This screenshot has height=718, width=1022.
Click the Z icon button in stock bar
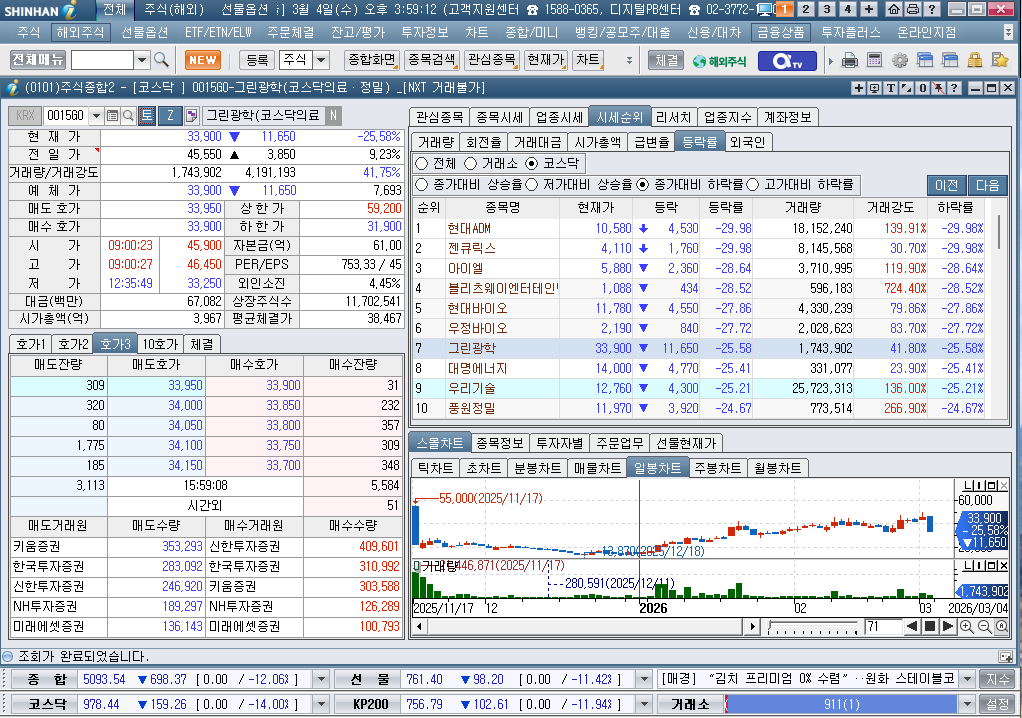(170, 116)
